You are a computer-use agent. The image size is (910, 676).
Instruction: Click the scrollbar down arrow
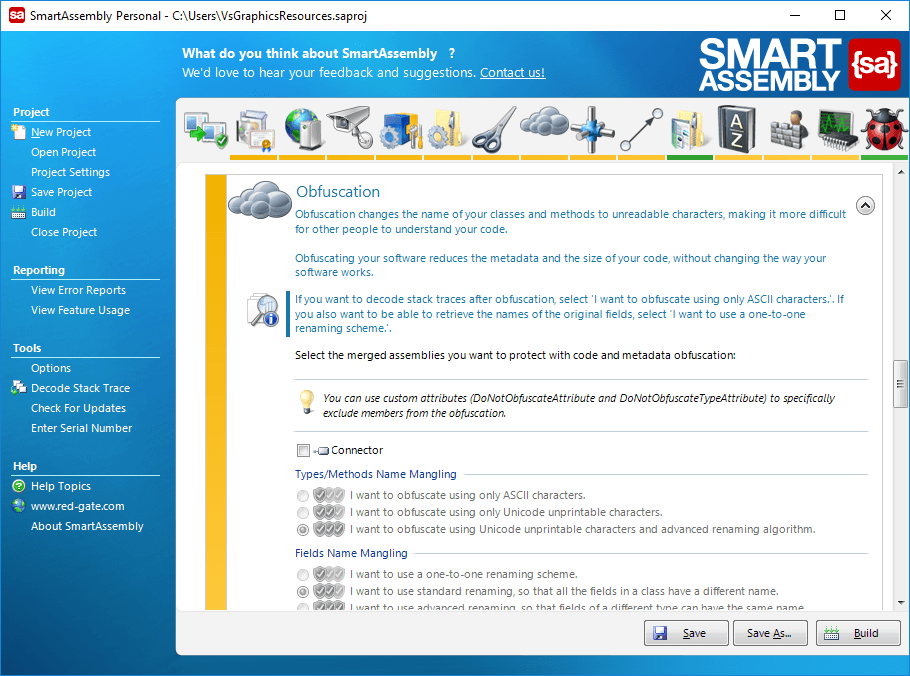pos(901,603)
